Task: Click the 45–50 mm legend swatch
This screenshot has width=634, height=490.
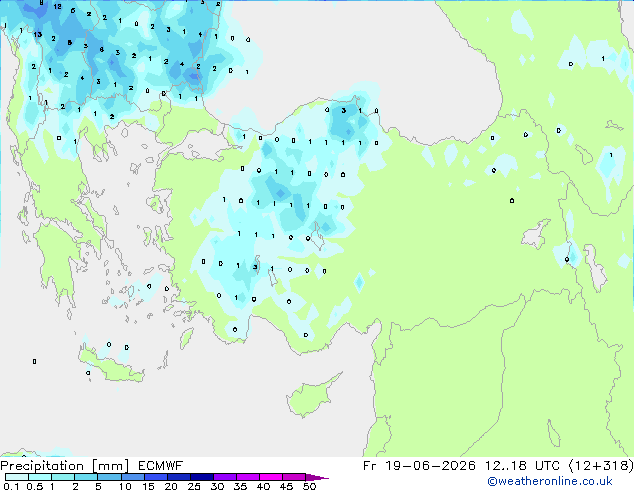Action: click(x=294, y=477)
